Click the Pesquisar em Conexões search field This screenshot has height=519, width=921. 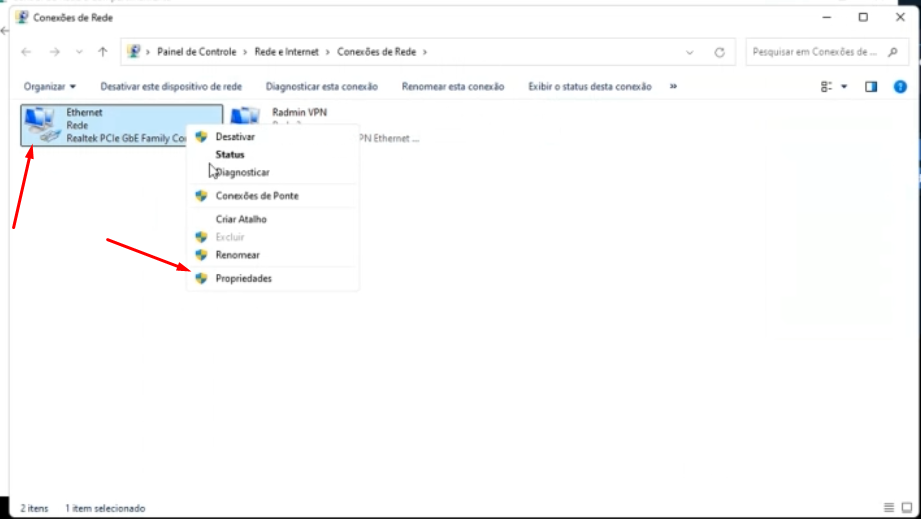(815, 51)
